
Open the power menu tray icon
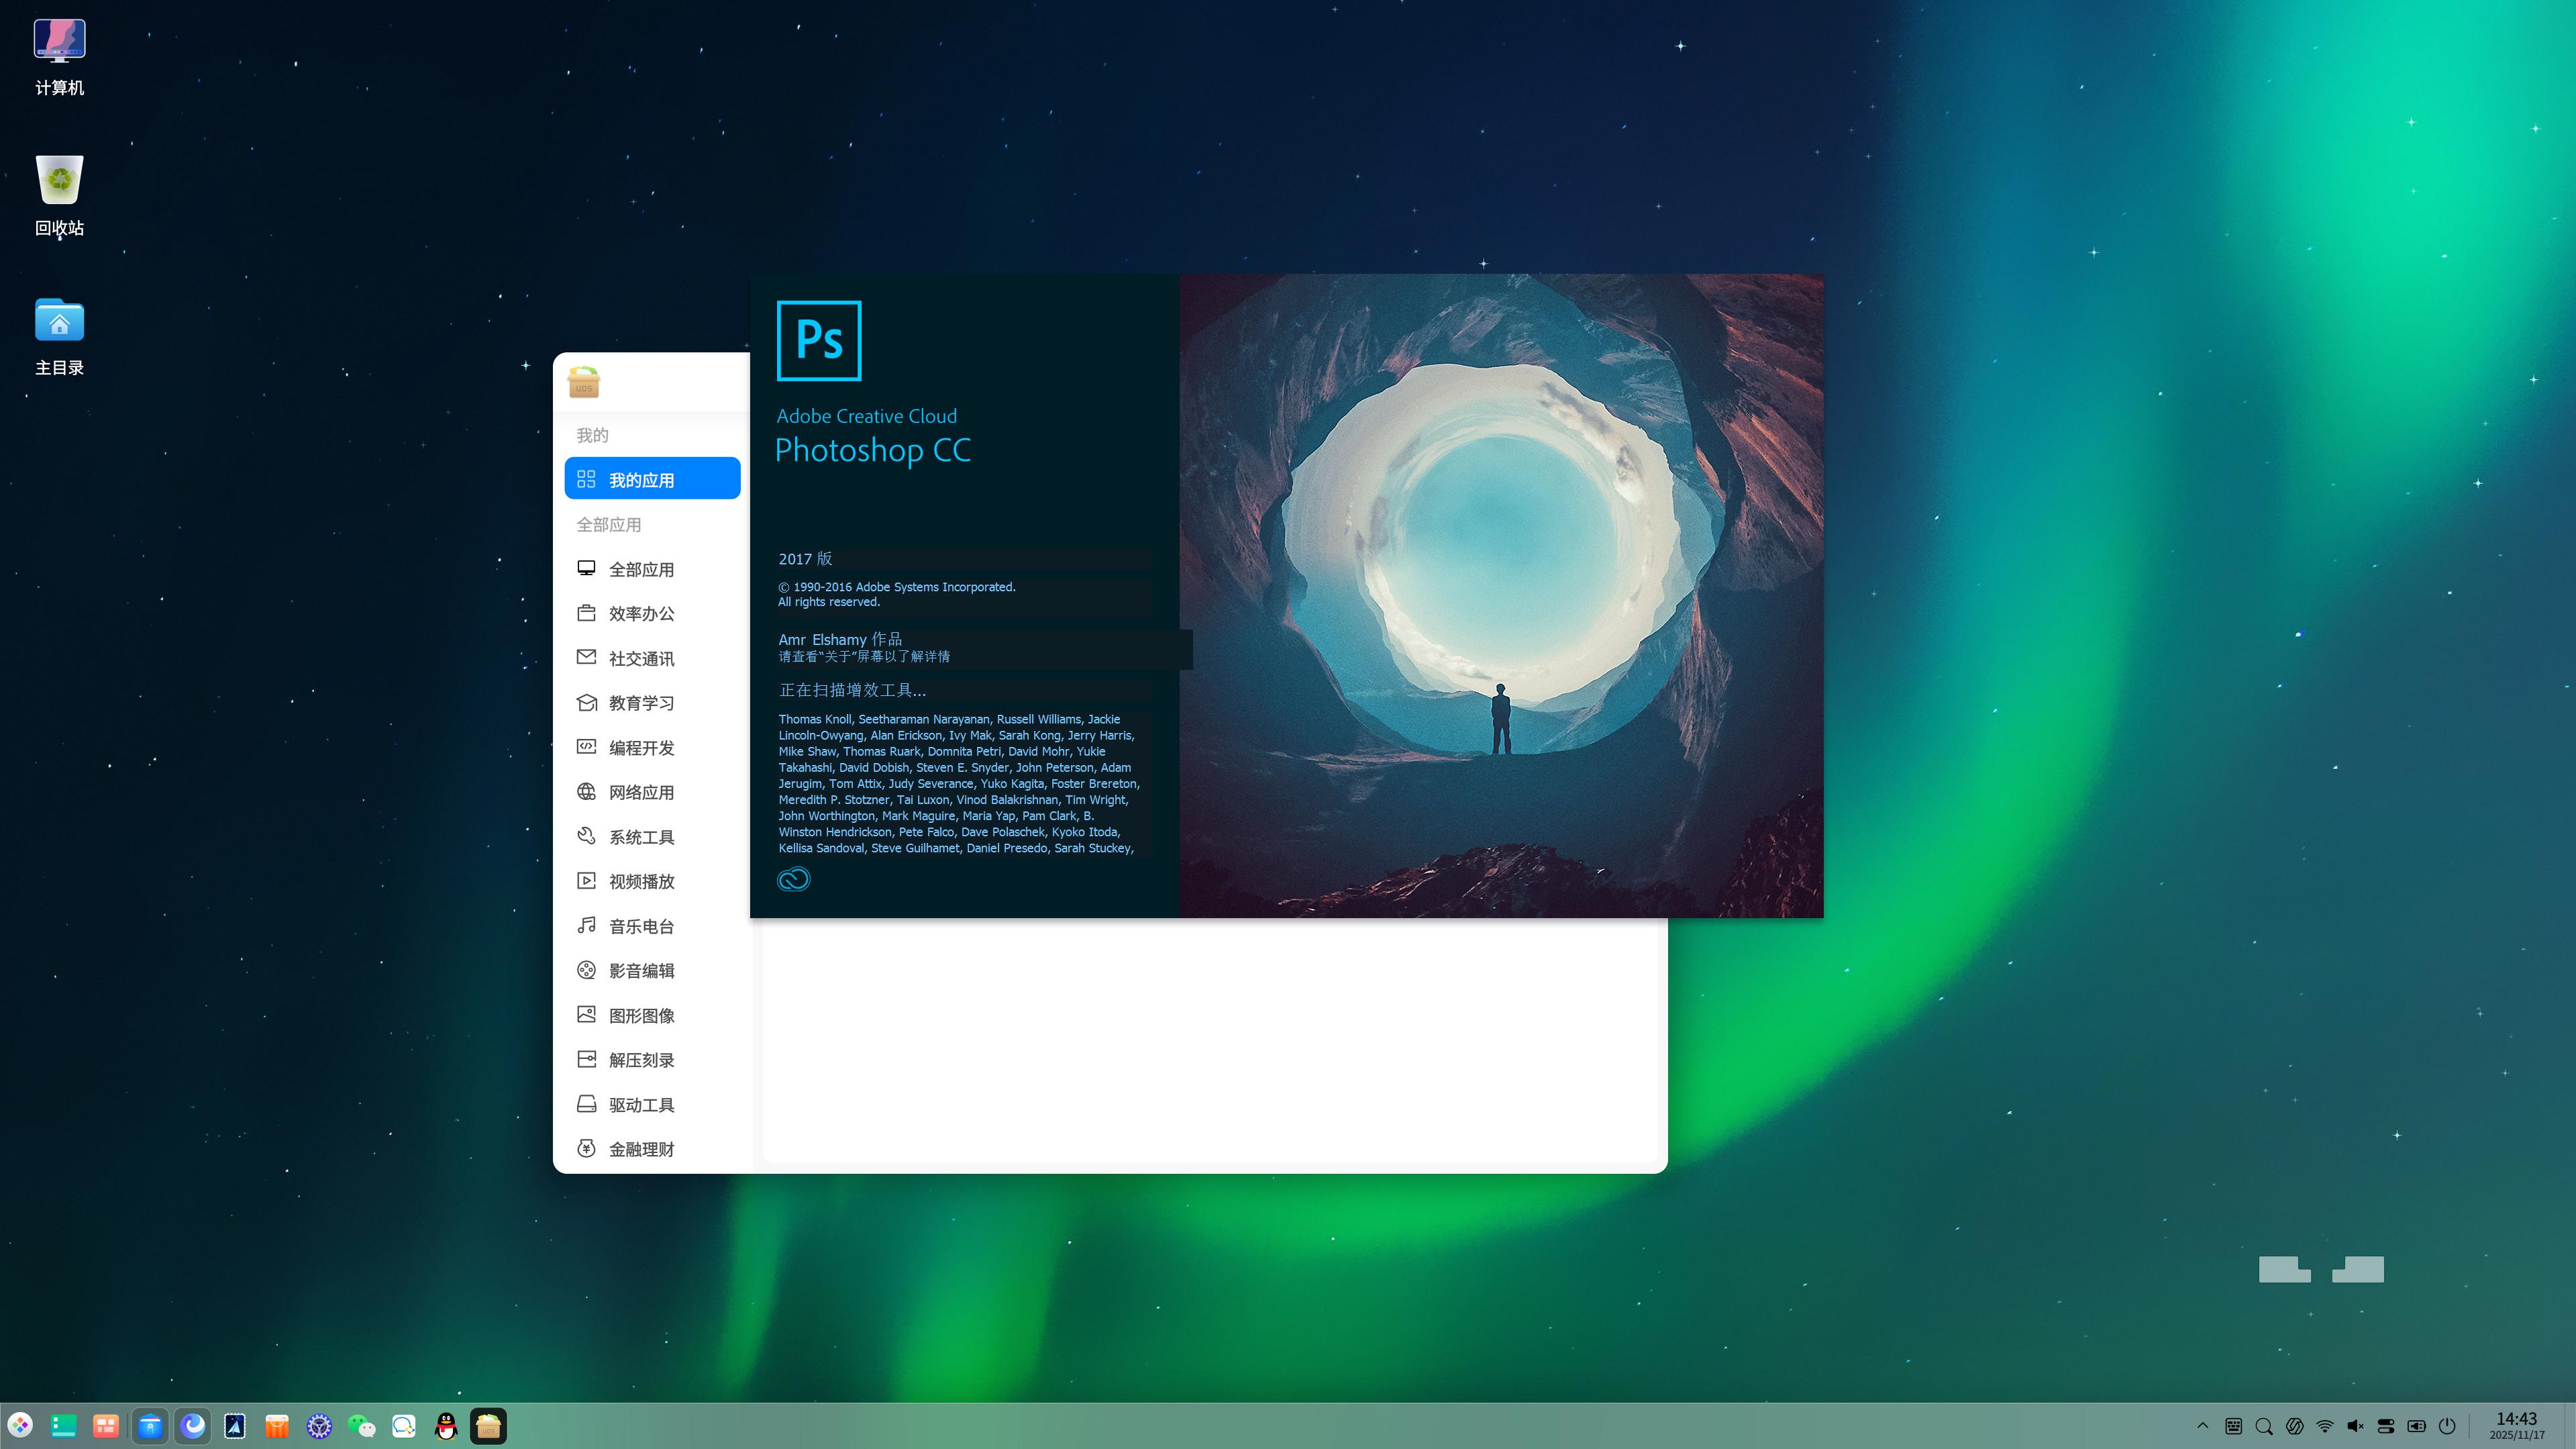pyautogui.click(x=2447, y=1426)
